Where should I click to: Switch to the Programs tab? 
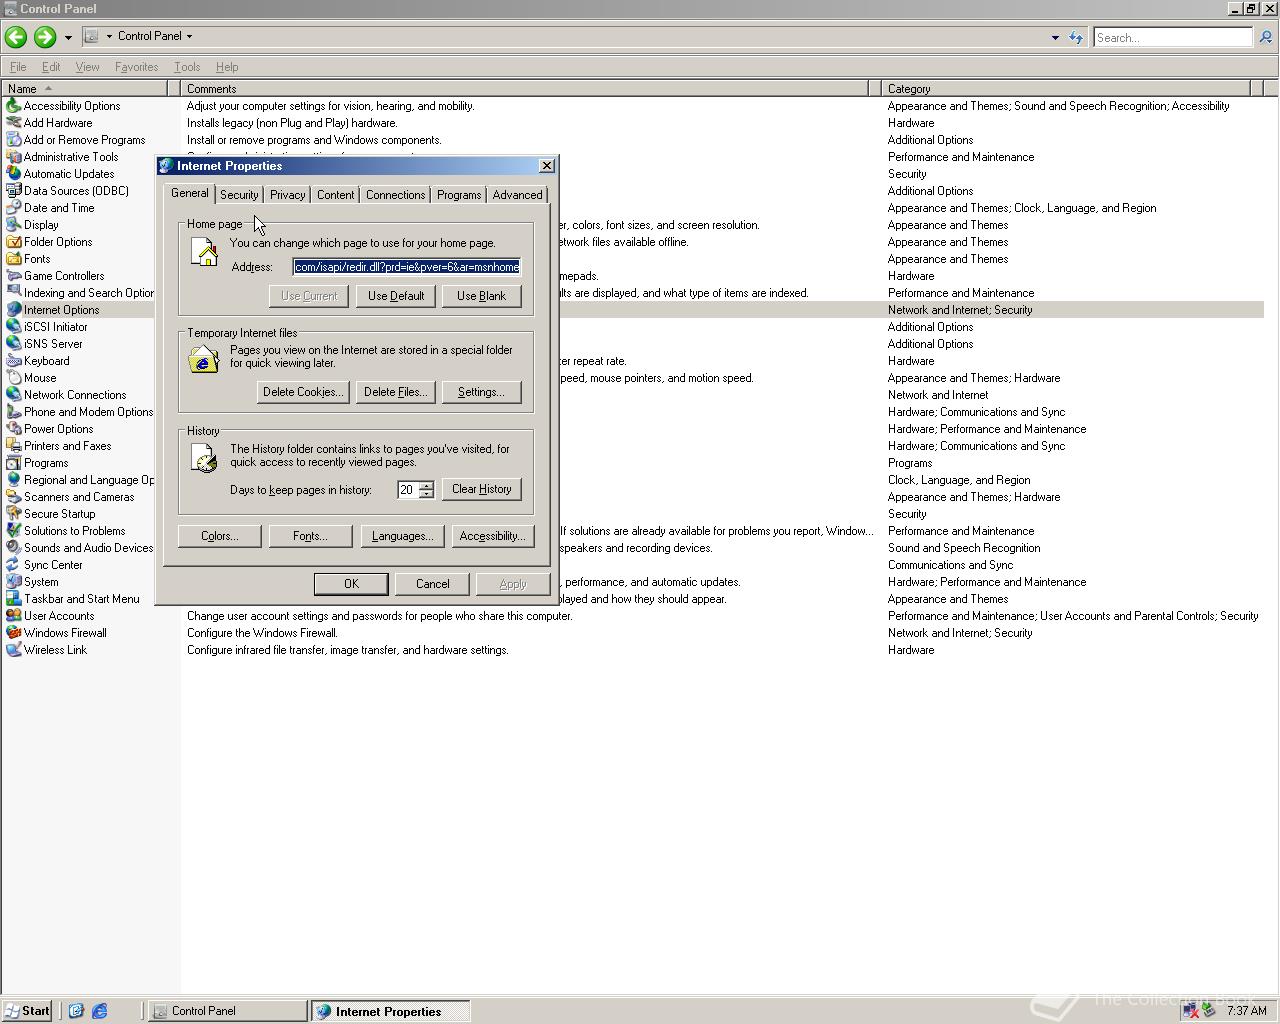[459, 195]
